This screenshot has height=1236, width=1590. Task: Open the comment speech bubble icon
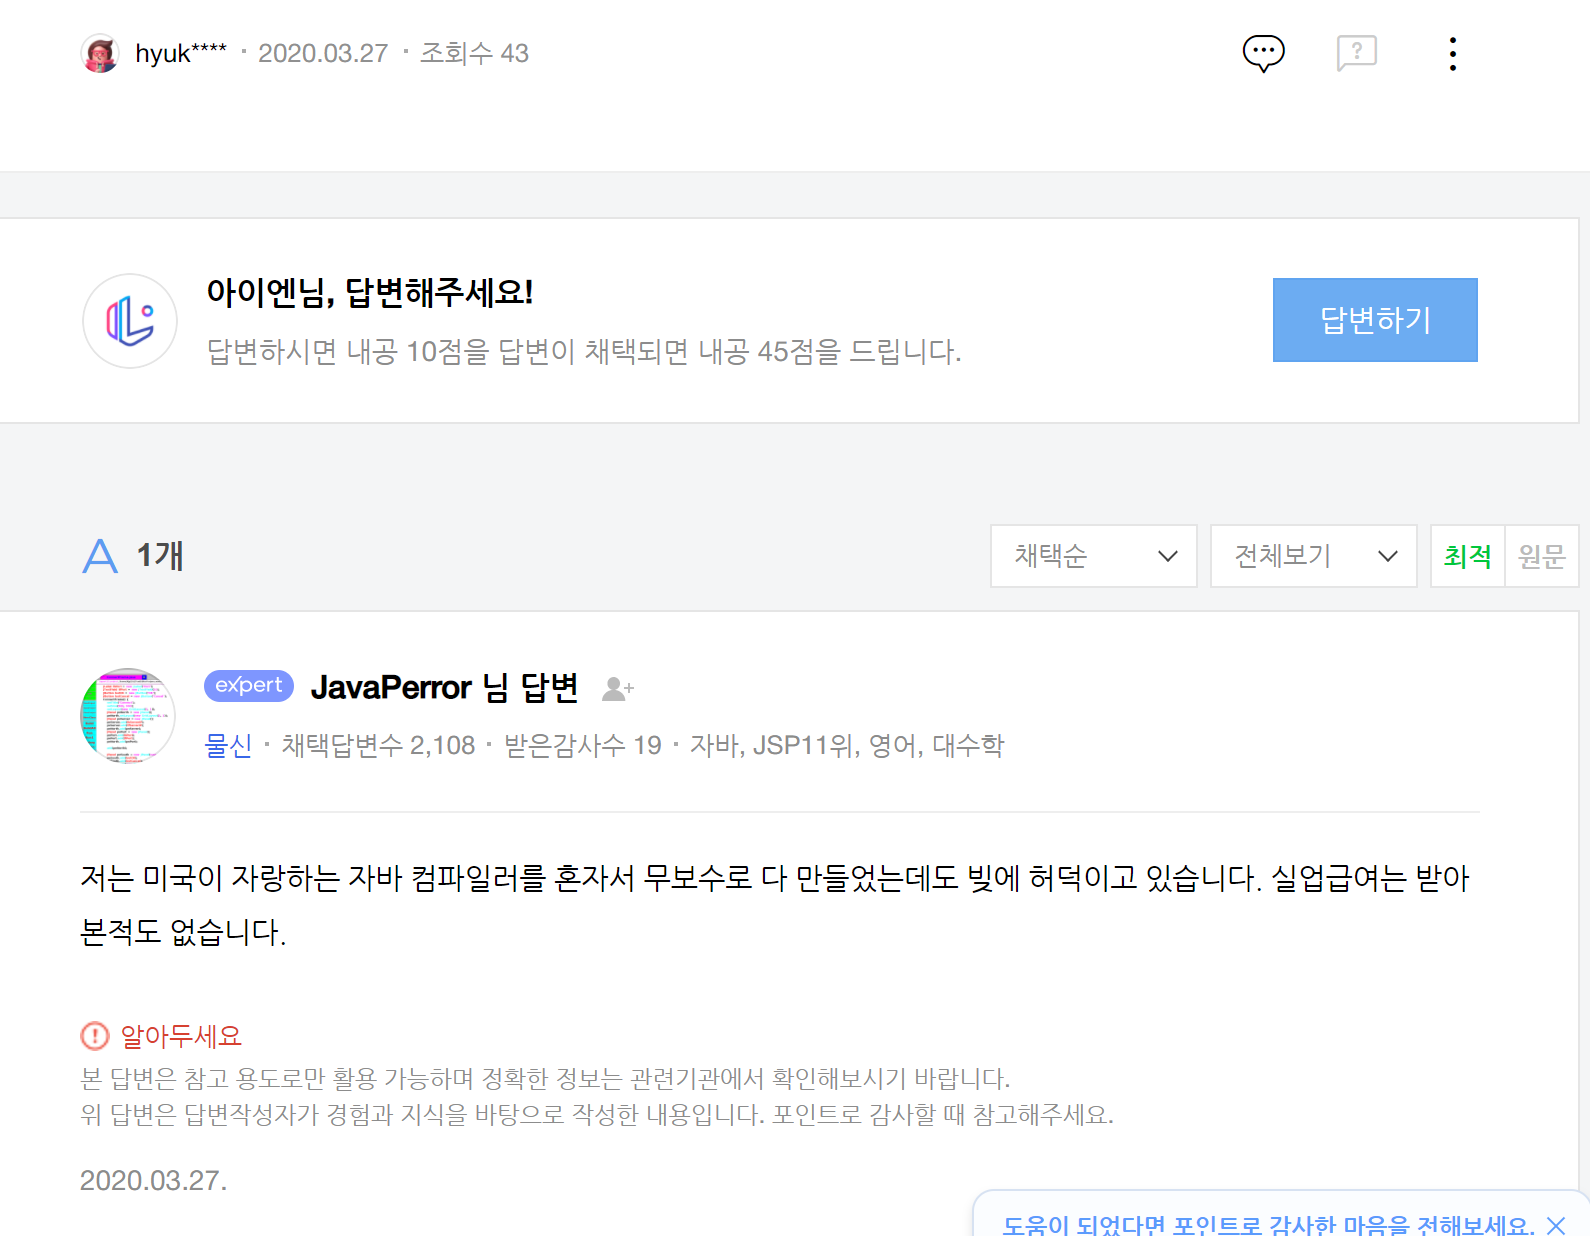point(1263,53)
